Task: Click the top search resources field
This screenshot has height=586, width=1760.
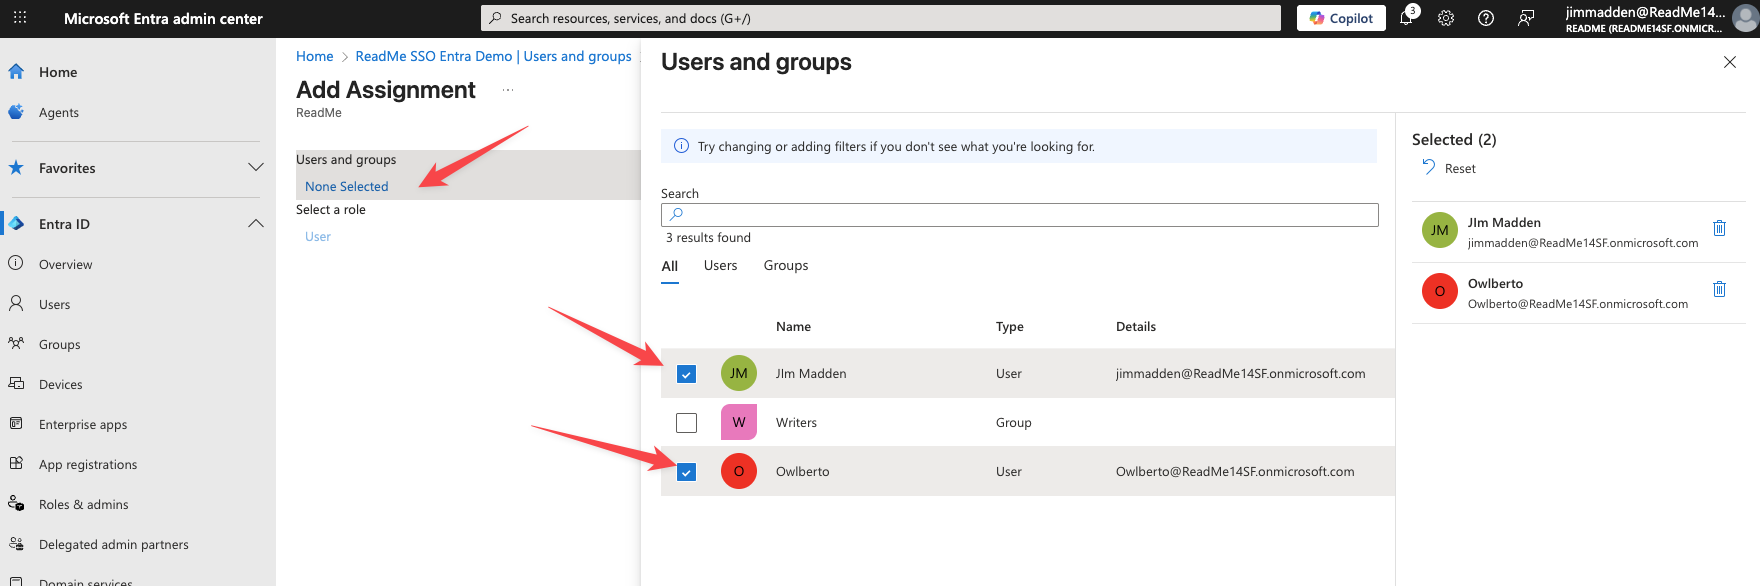Action: point(881,18)
